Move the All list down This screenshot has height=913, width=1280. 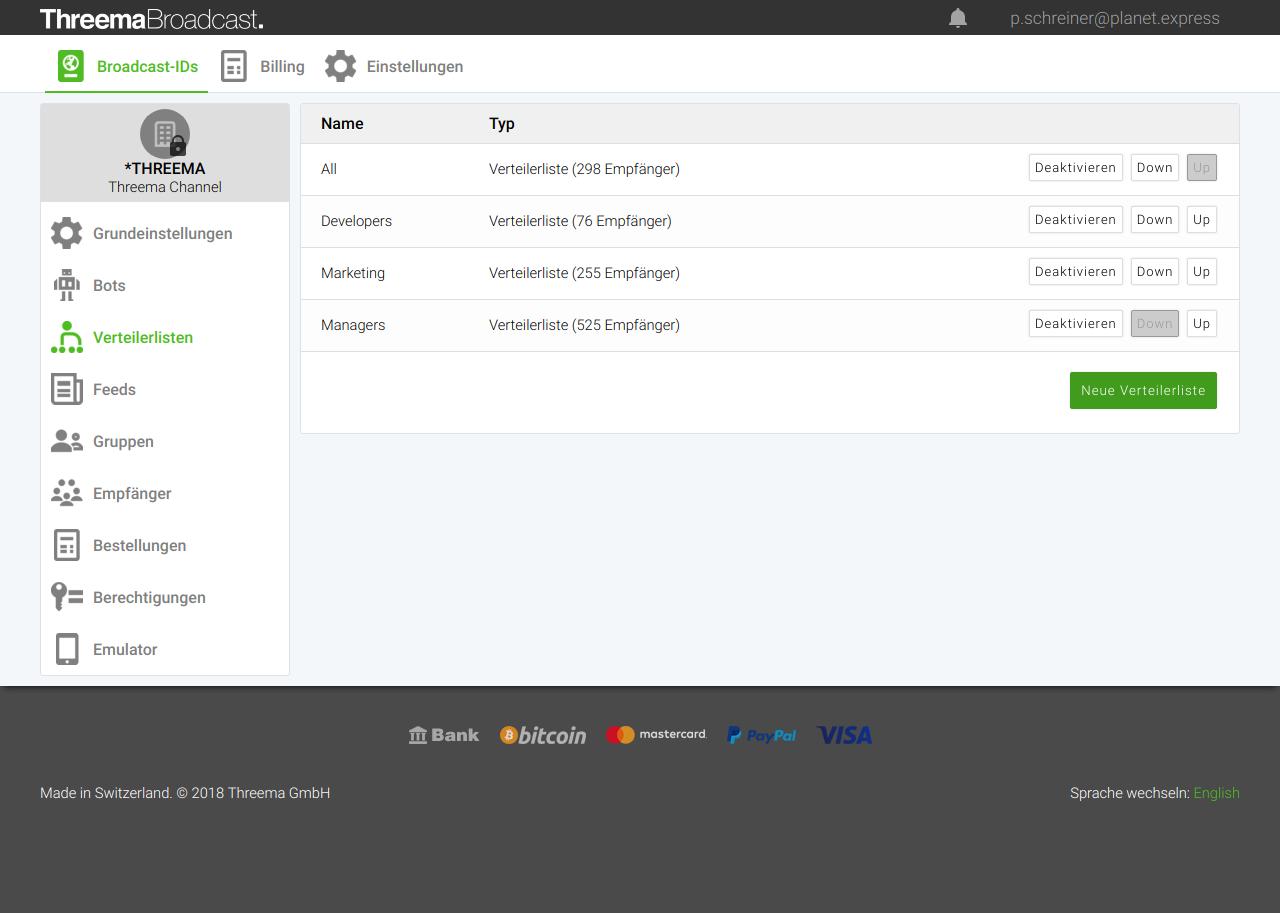tap(1154, 168)
